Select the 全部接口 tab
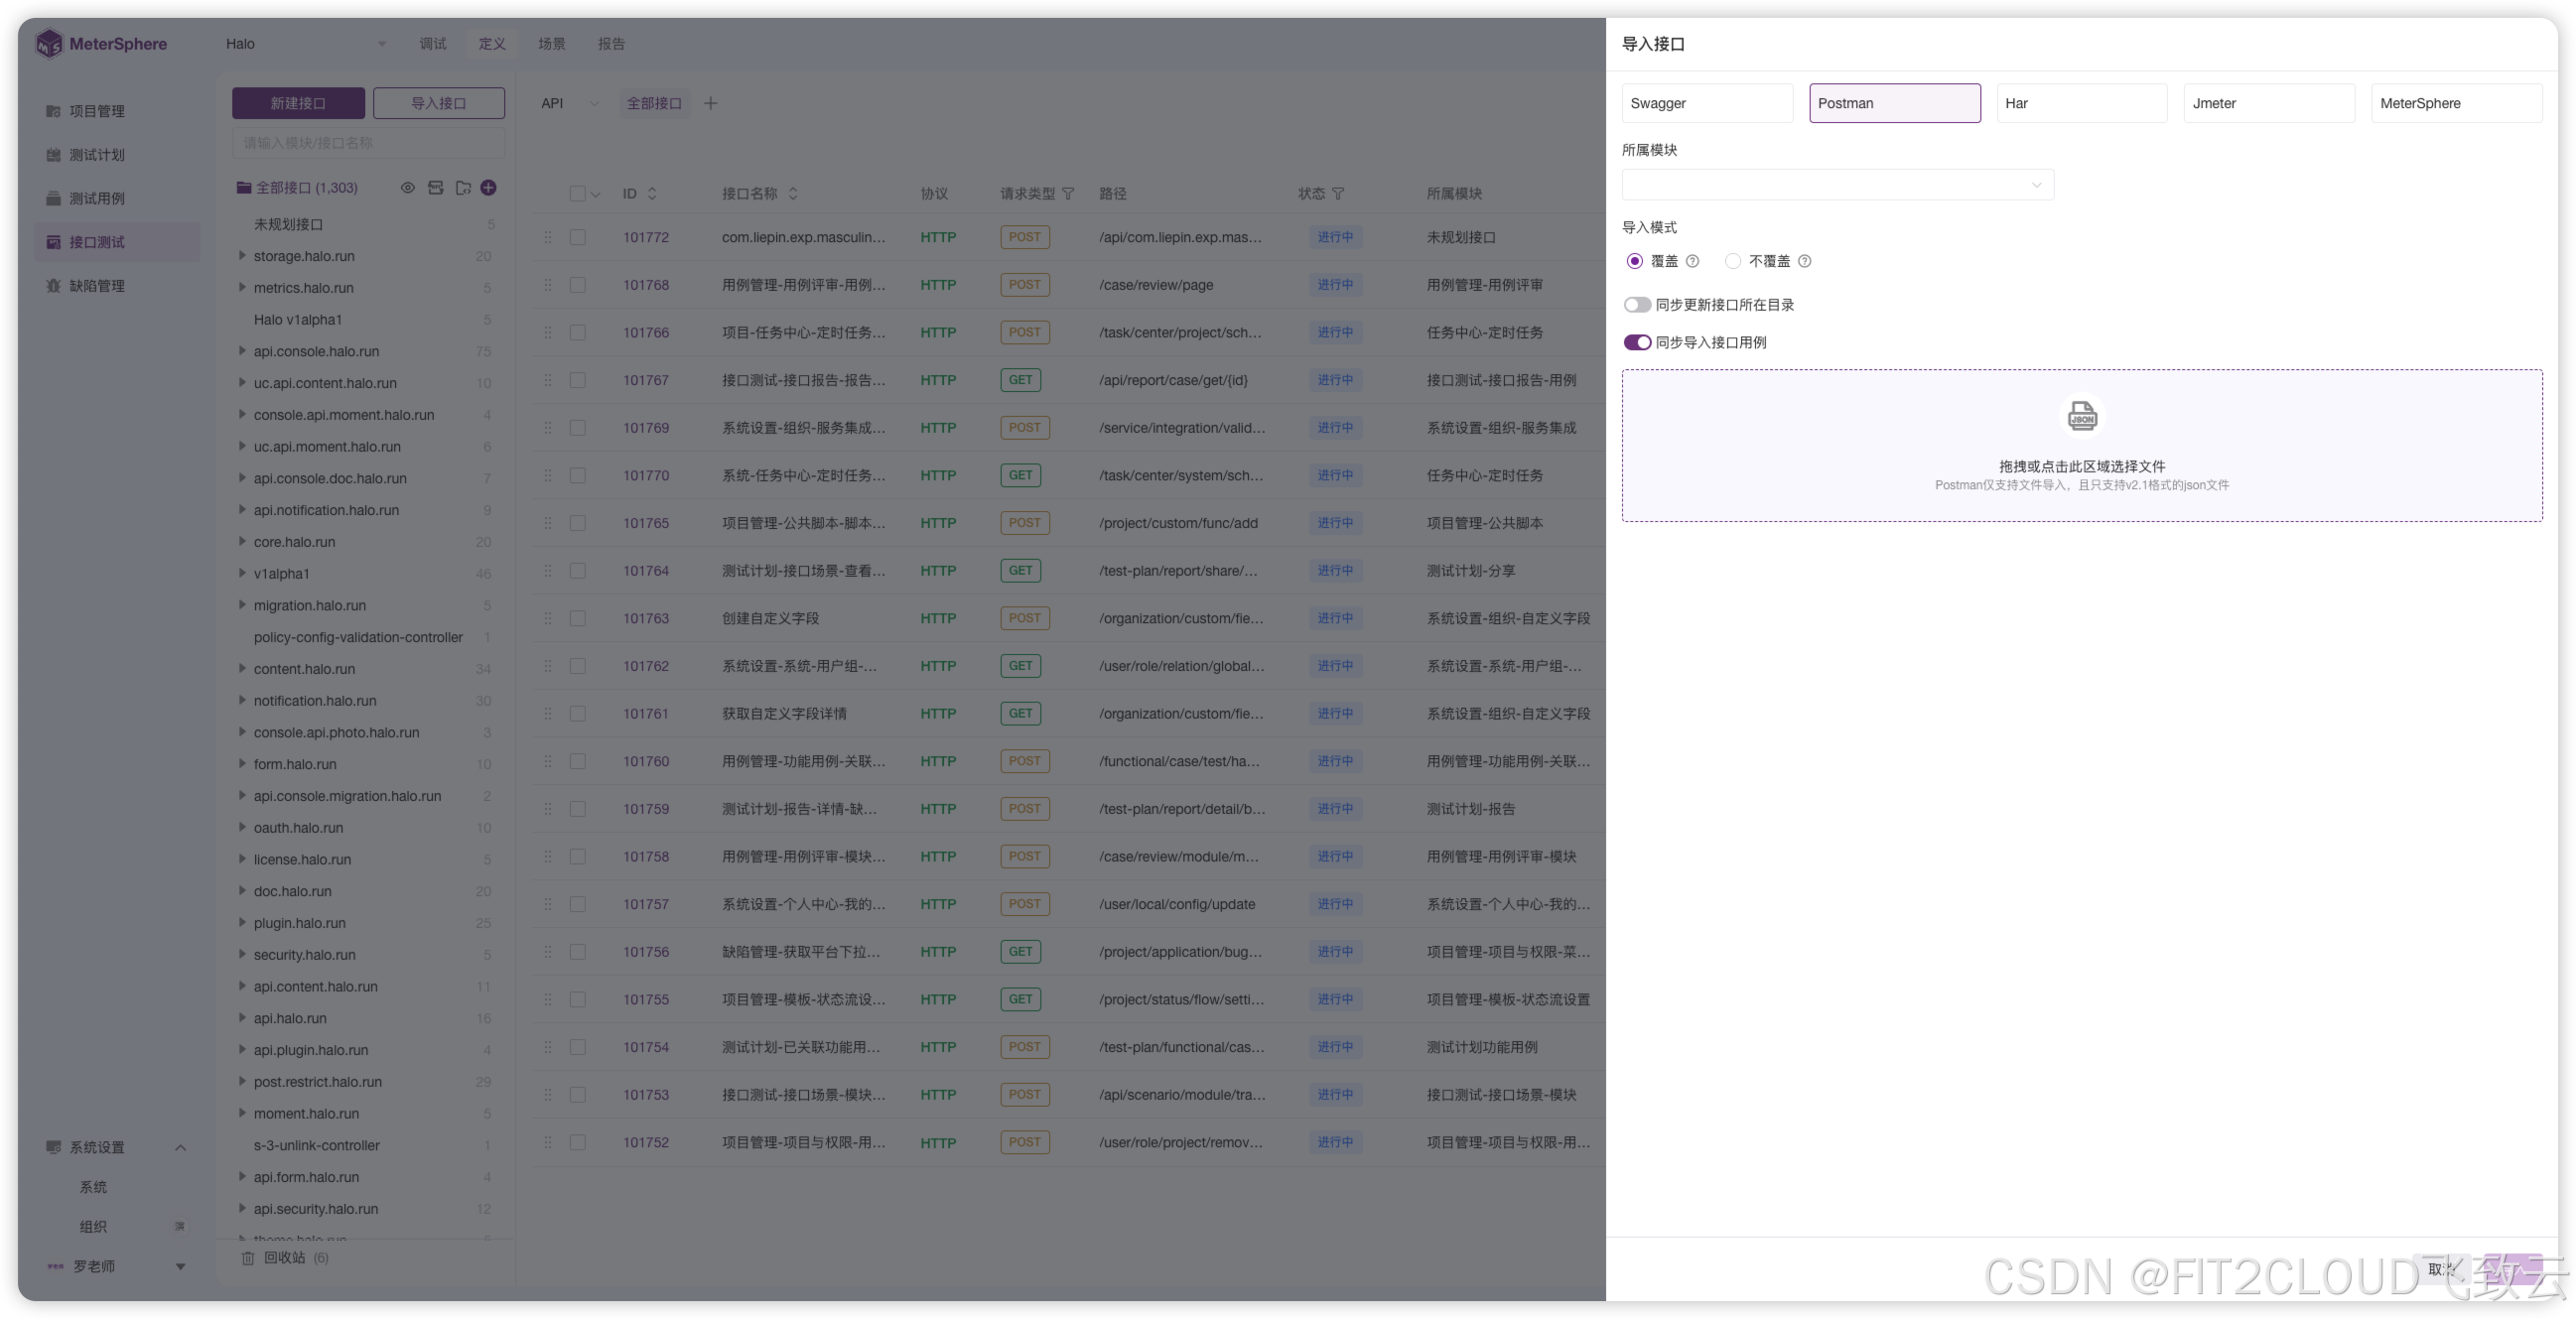The width and height of the screenshot is (2576, 1319). point(654,103)
